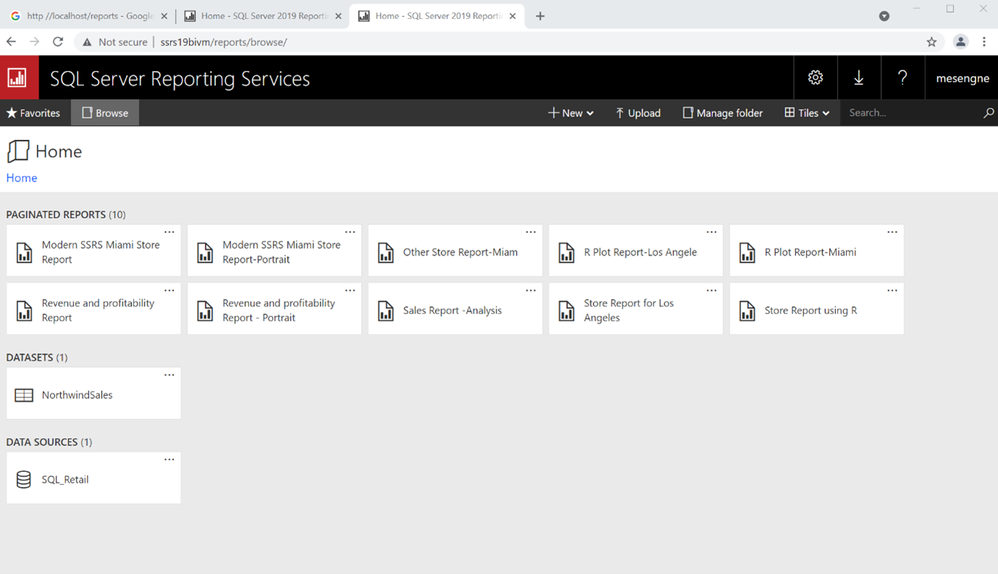Image resolution: width=998 pixels, height=574 pixels.
Task: Click the NorthwindSales dataset icon
Action: point(24,395)
